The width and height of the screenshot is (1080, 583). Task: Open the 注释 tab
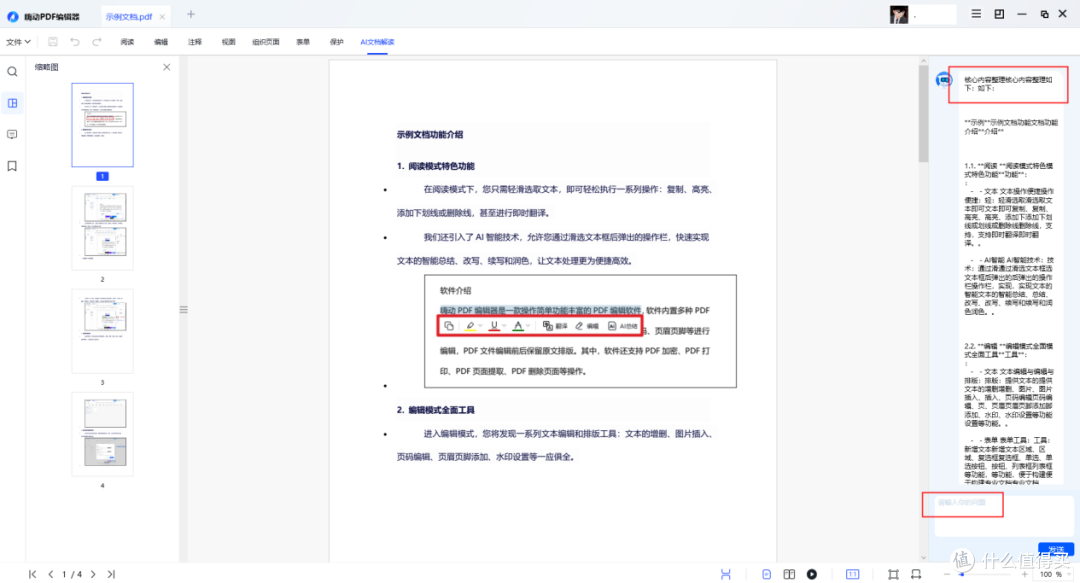[x=195, y=42]
